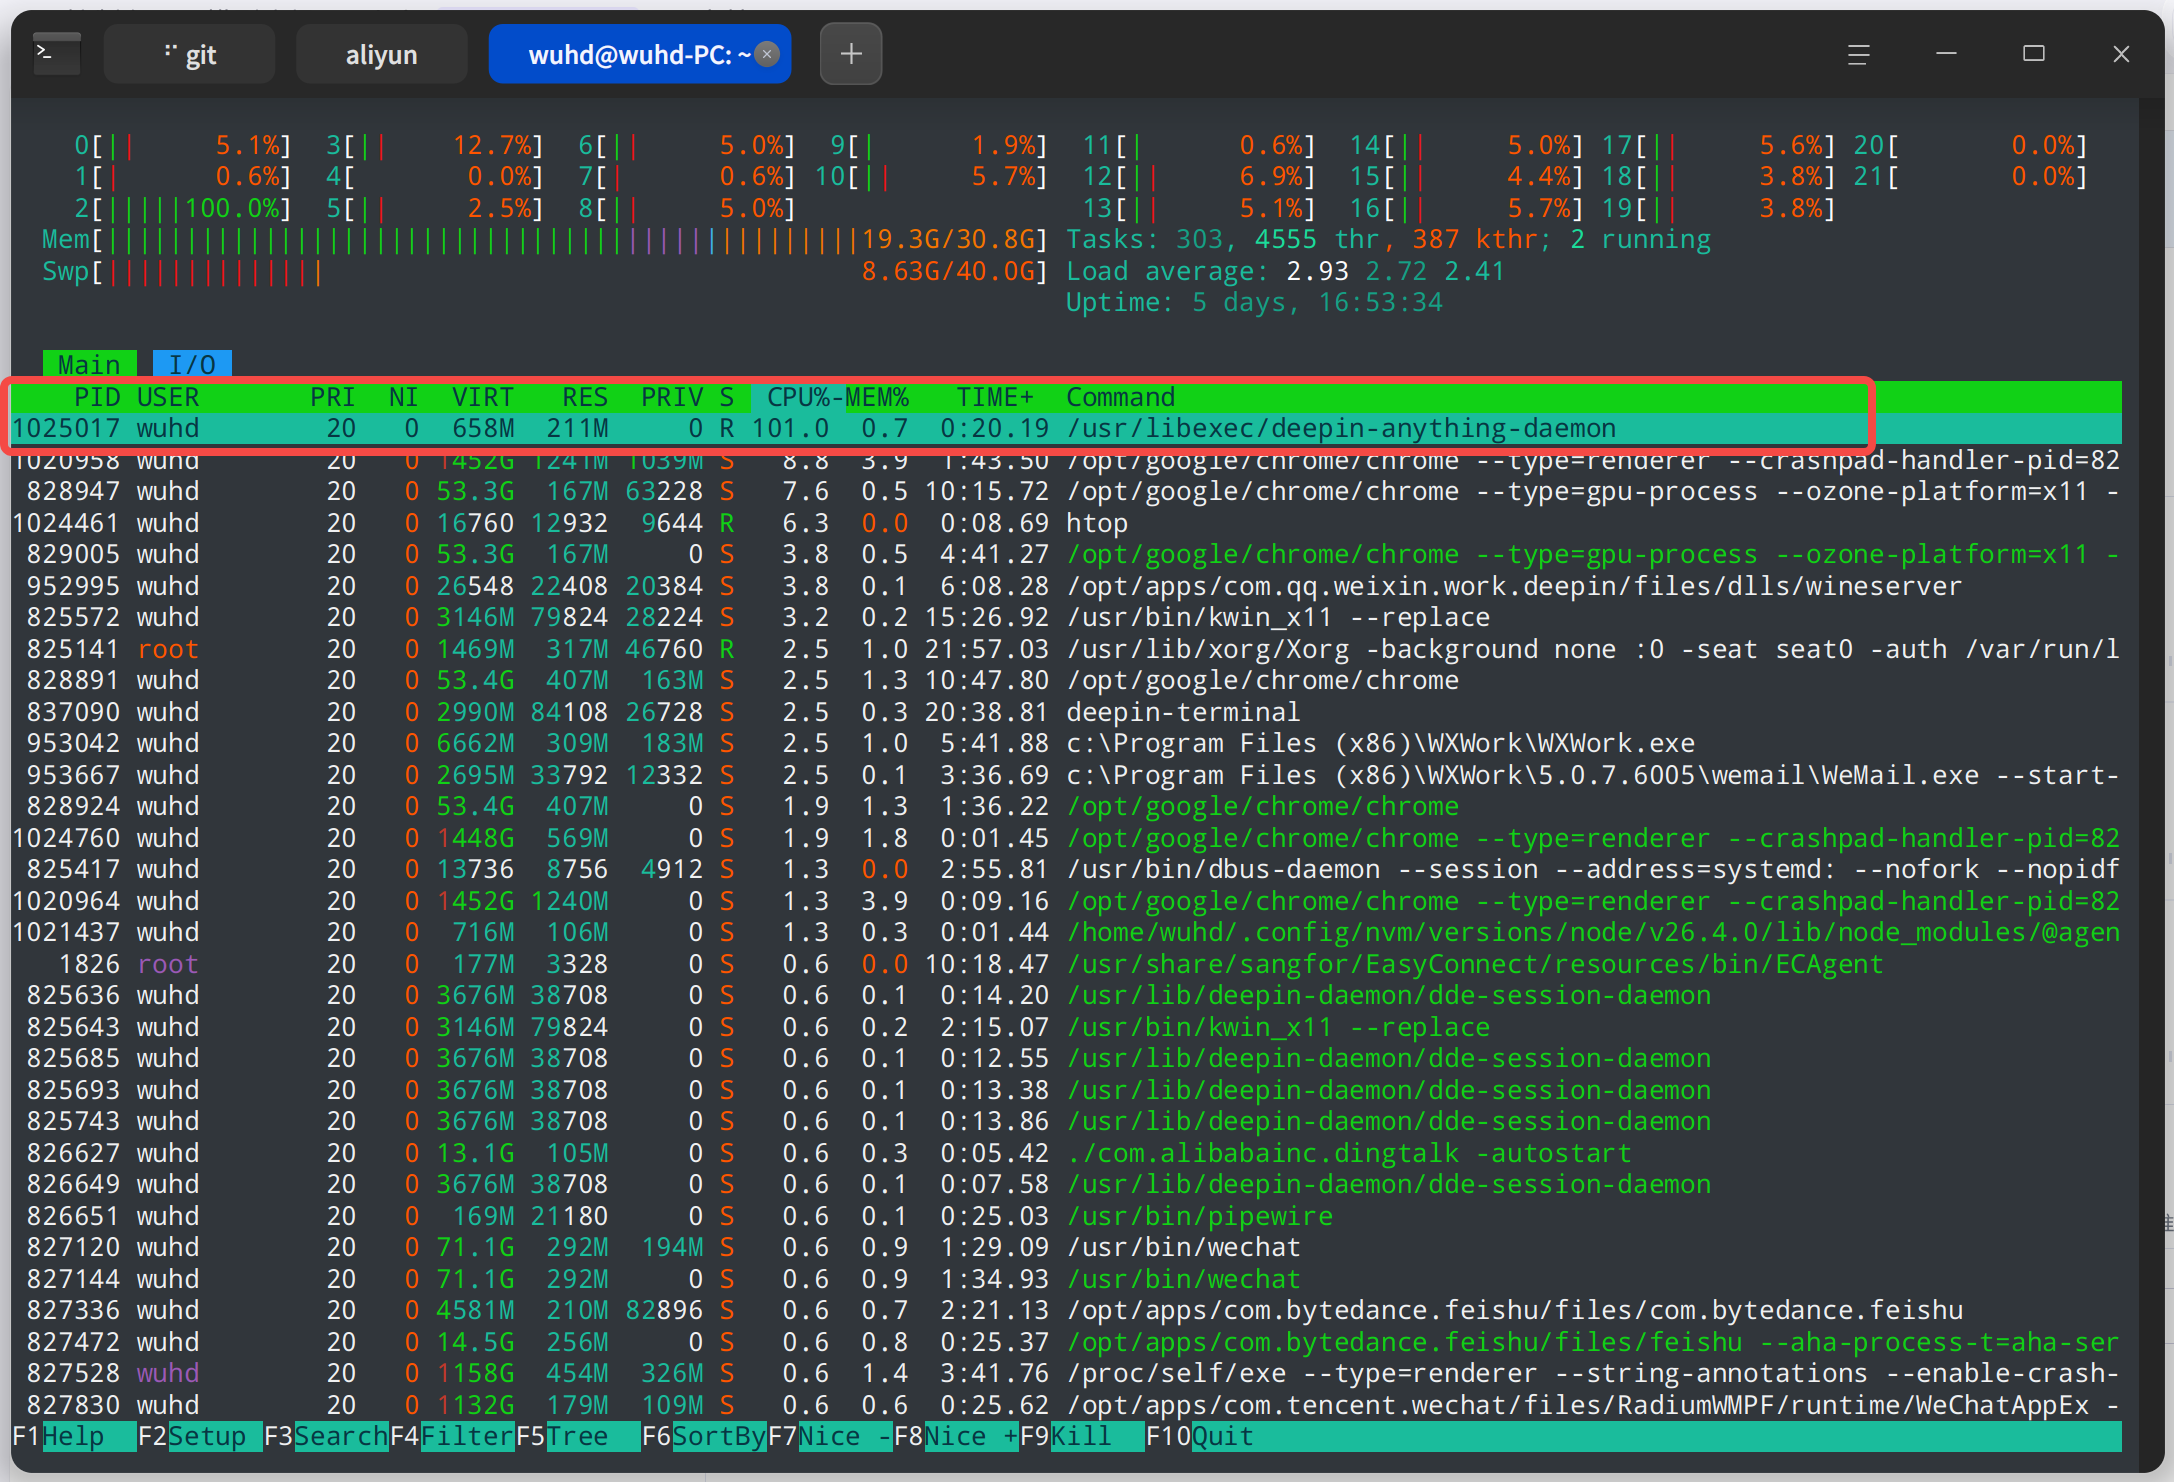The height and width of the screenshot is (1482, 2174).
Task: Click F10 Quit in function bar
Action: coord(1200,1436)
